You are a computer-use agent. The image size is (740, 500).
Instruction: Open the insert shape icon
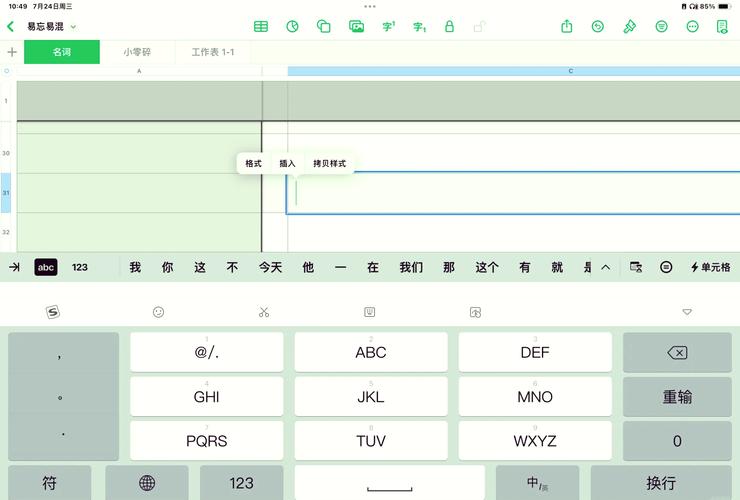[323, 27]
